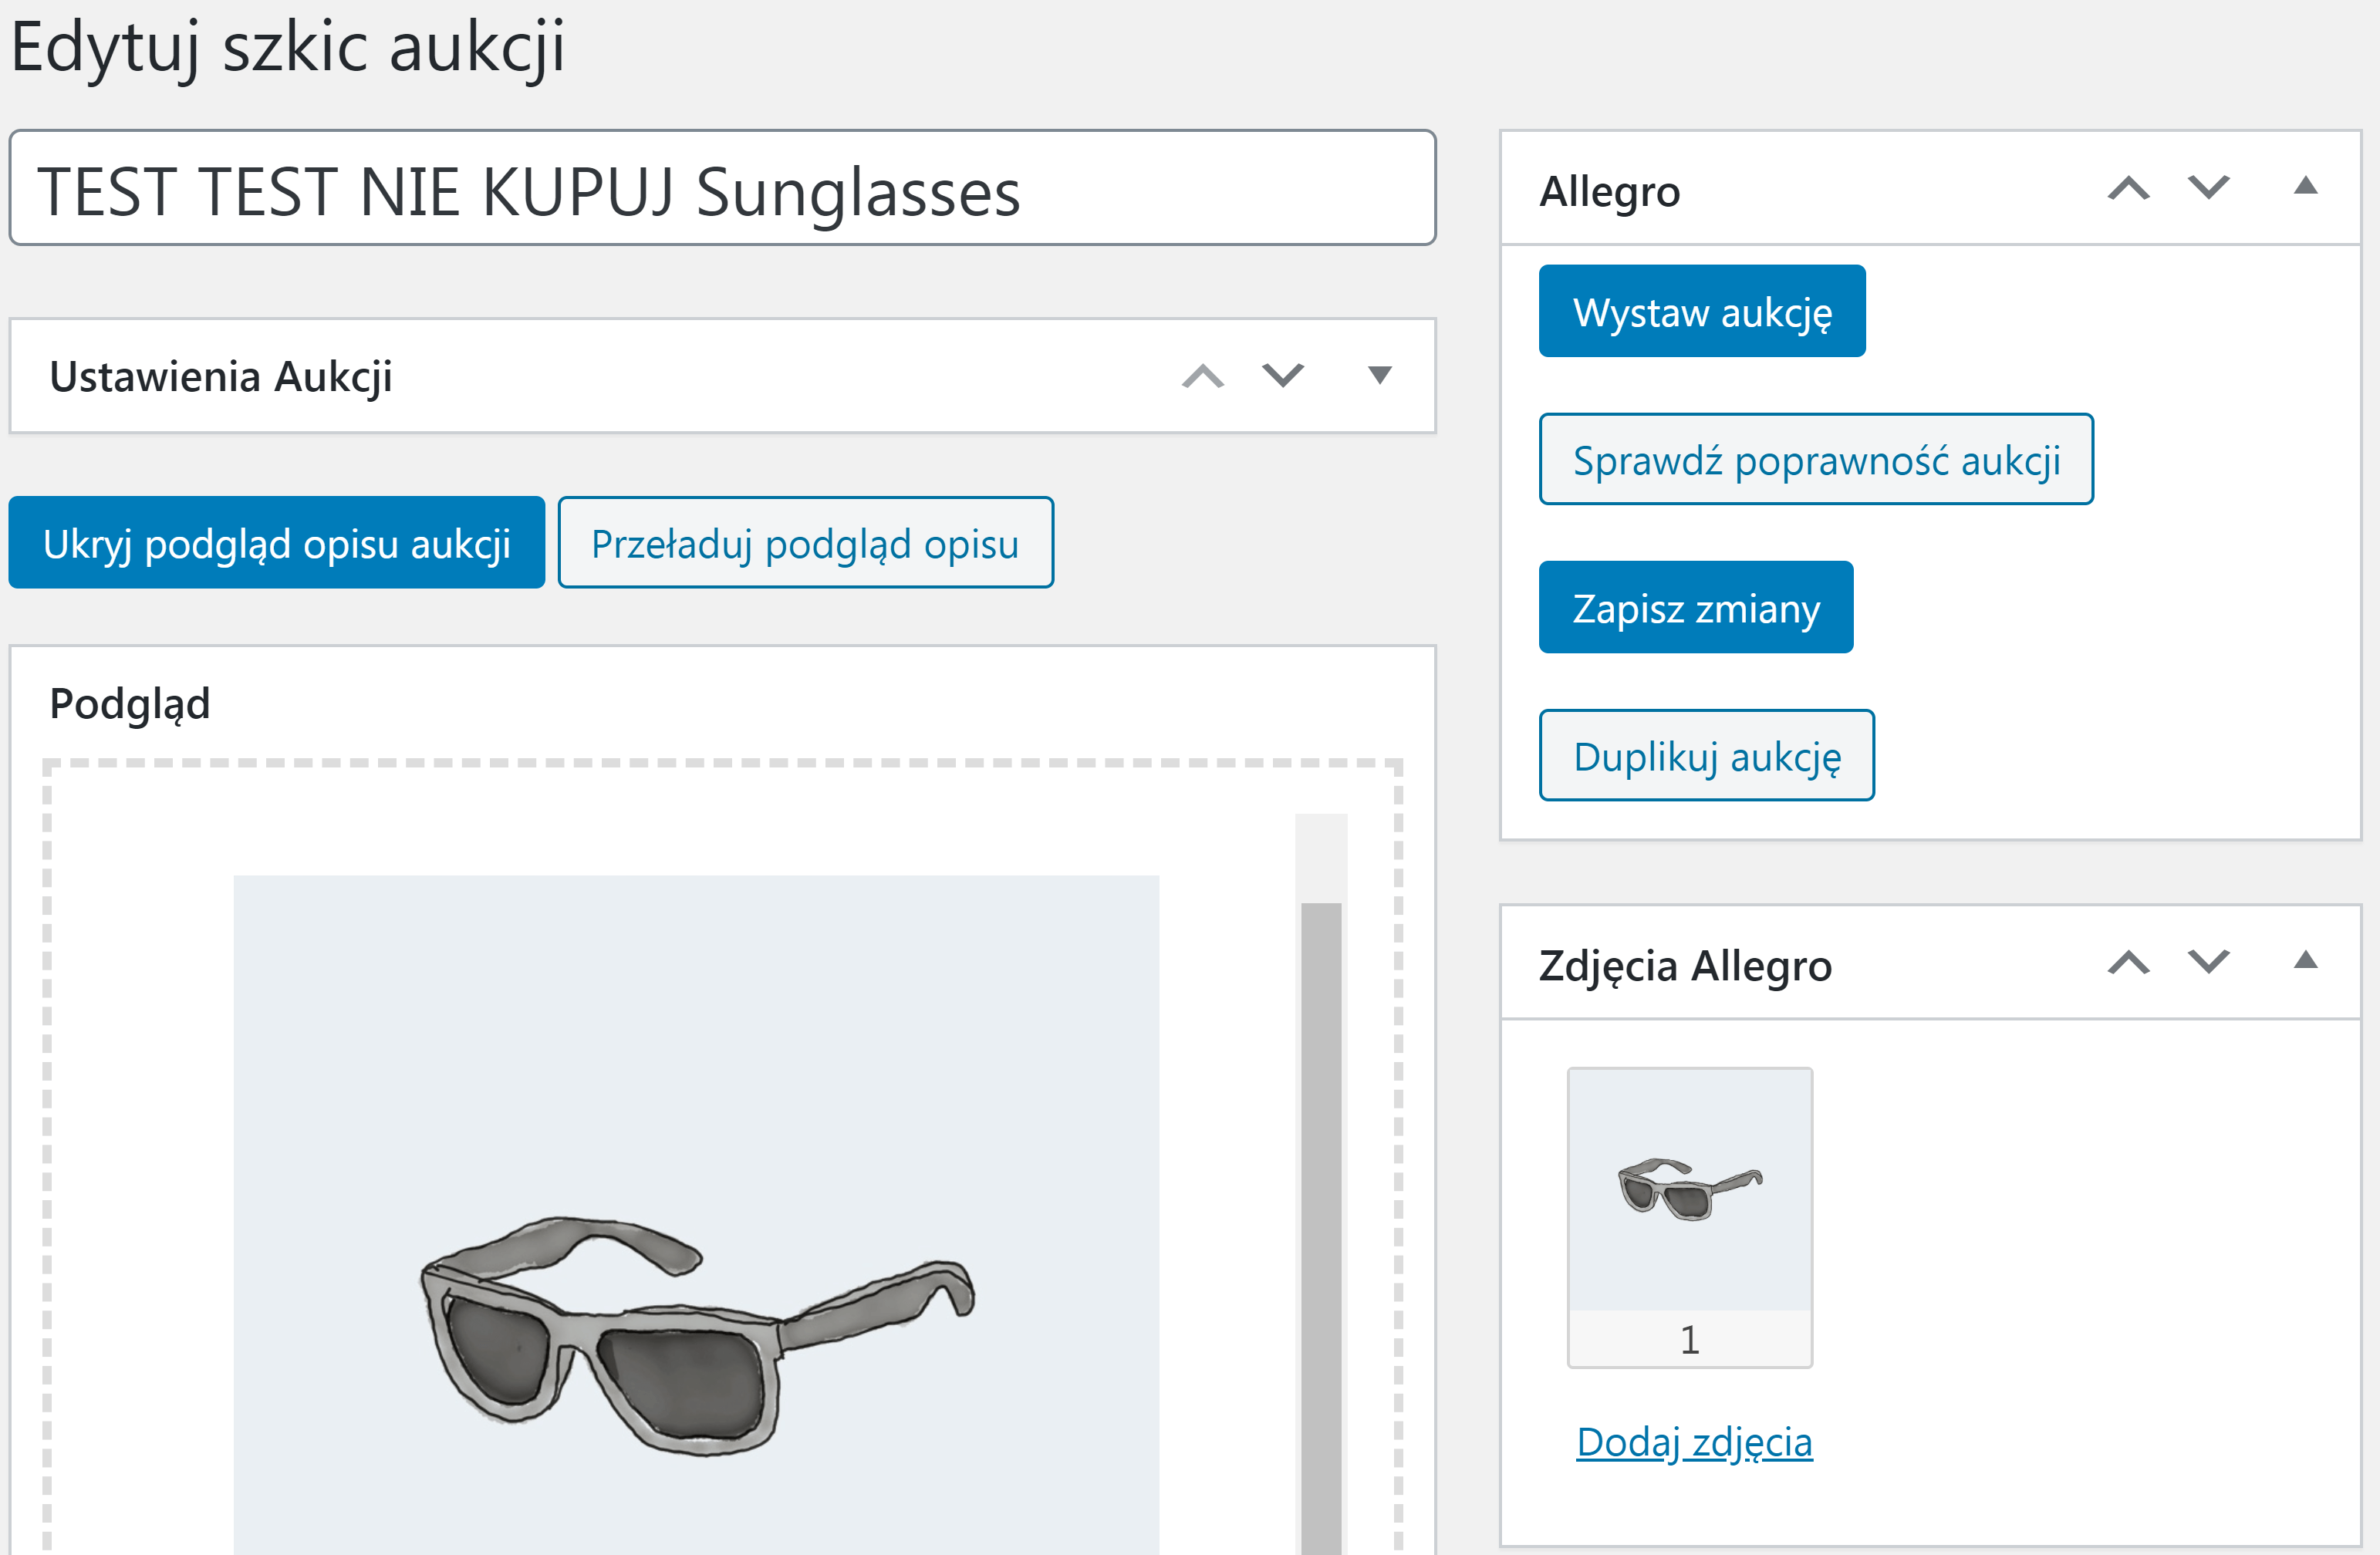Open the Dodaj zdjęcia link

pos(1694,1442)
